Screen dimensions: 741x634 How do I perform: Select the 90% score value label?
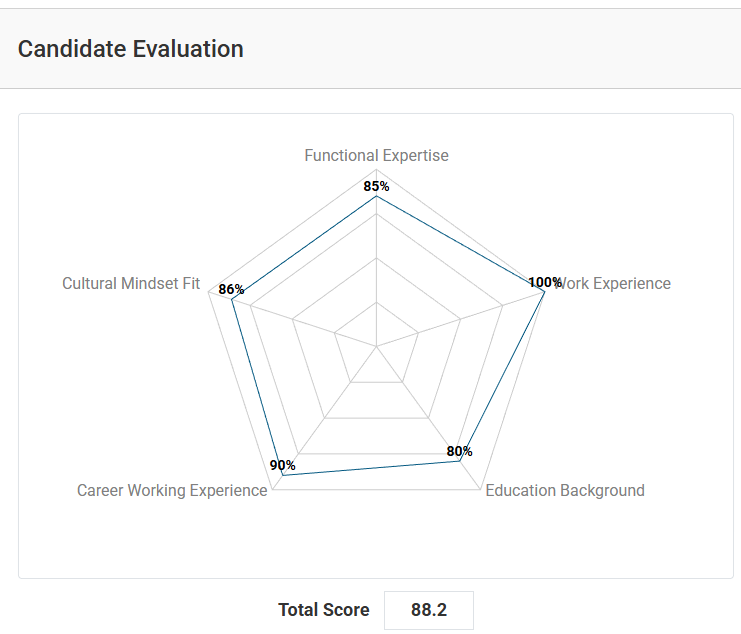pyautogui.click(x=283, y=466)
